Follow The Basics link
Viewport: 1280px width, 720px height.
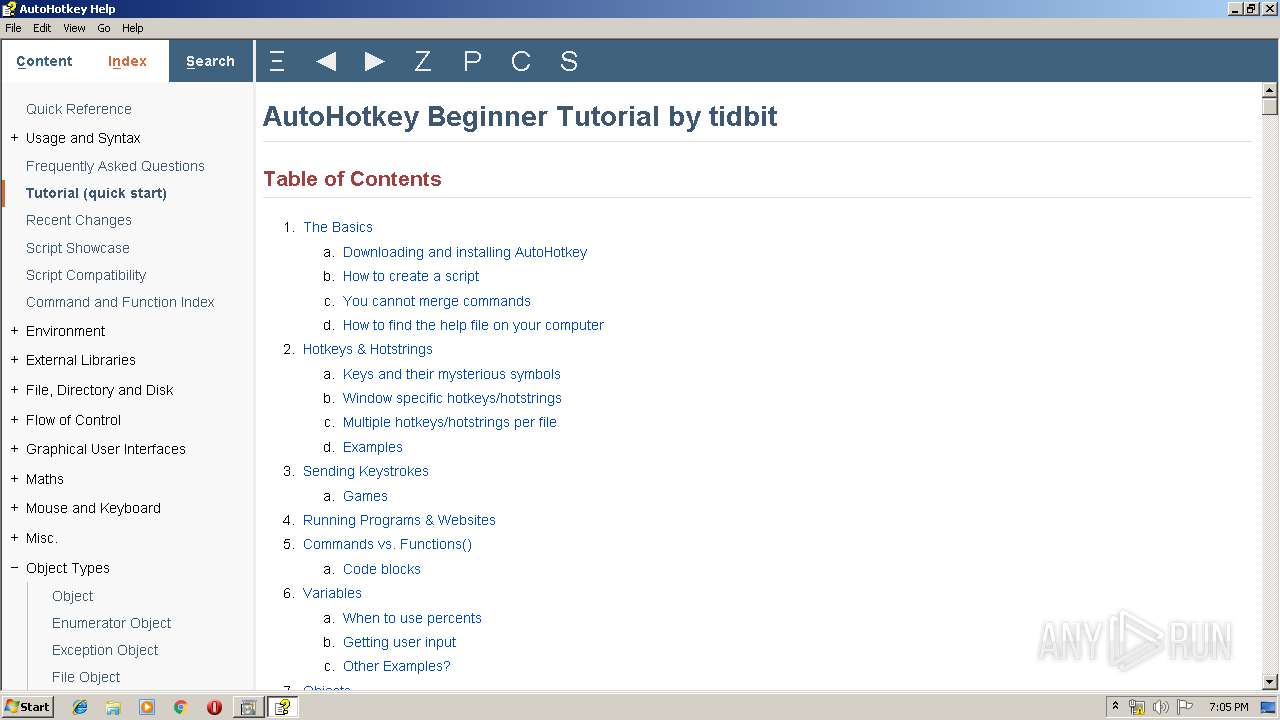point(338,227)
